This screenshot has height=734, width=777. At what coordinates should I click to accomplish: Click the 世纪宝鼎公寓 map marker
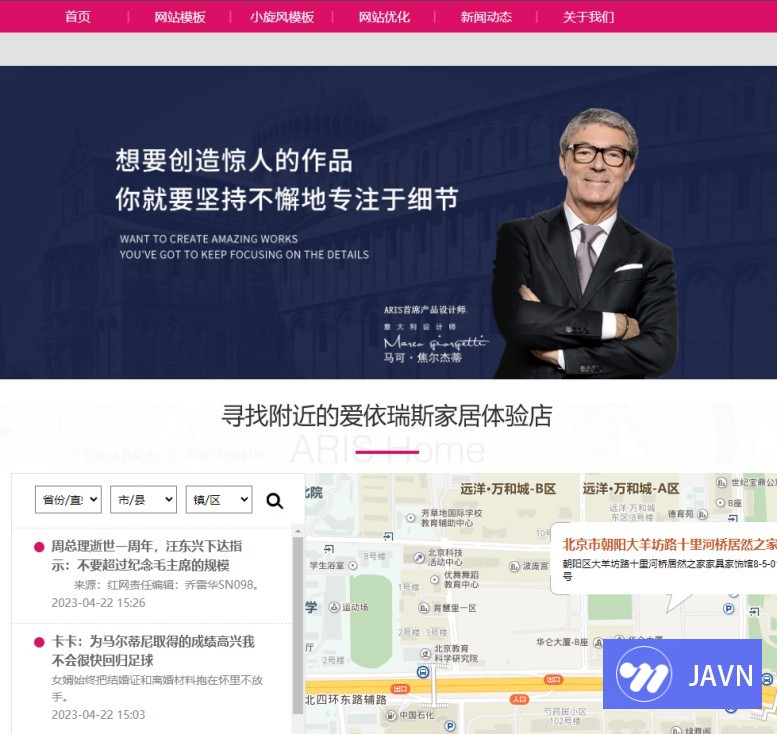pos(722,482)
